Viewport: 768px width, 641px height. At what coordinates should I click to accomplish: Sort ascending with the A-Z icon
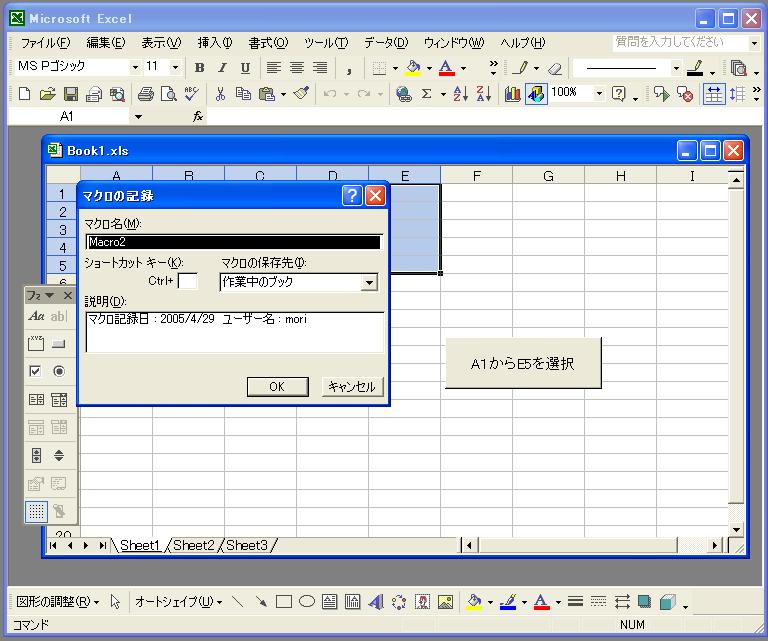click(460, 93)
